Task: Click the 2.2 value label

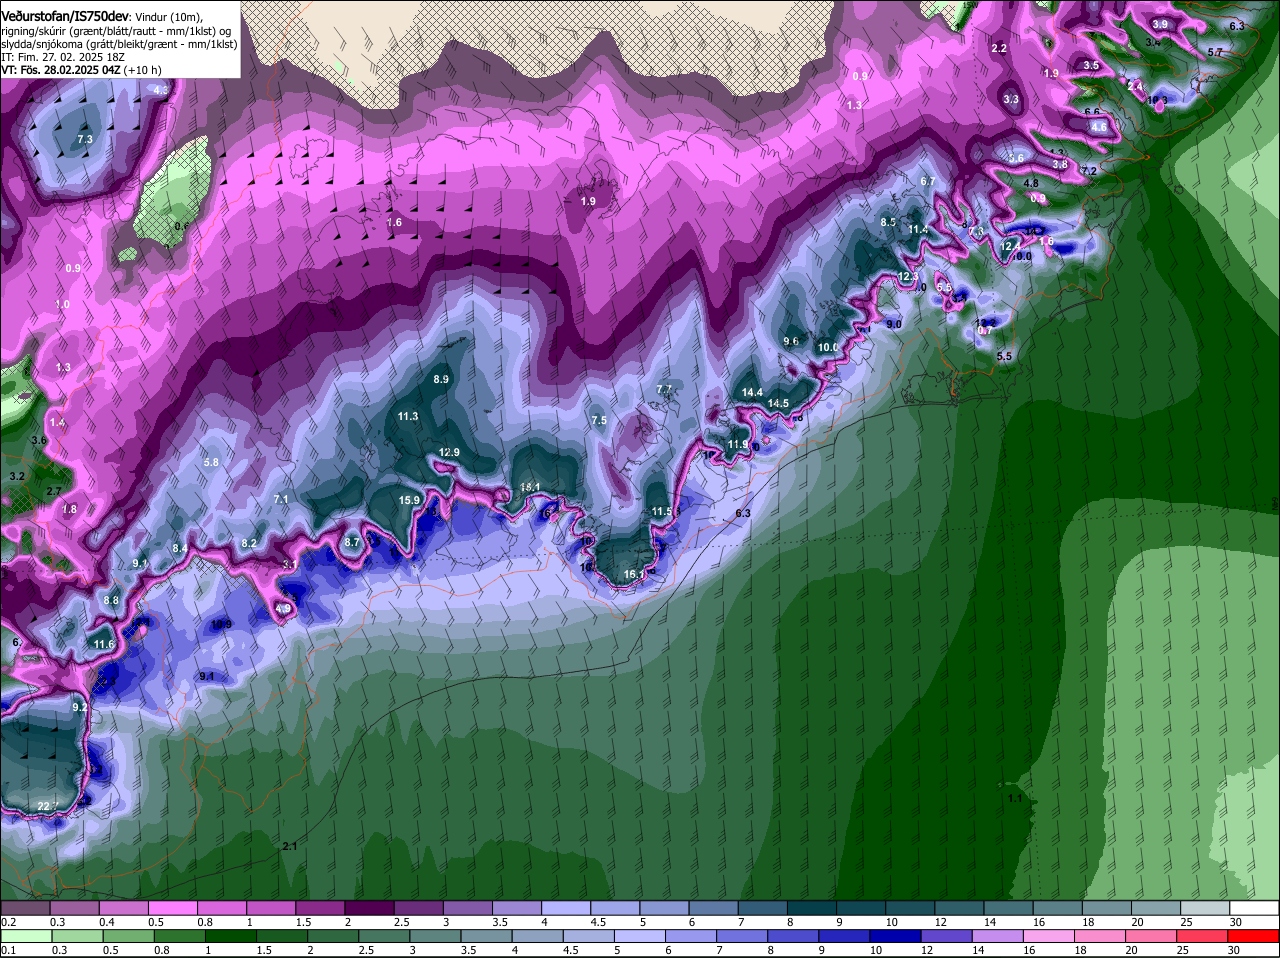Action: (x=999, y=48)
